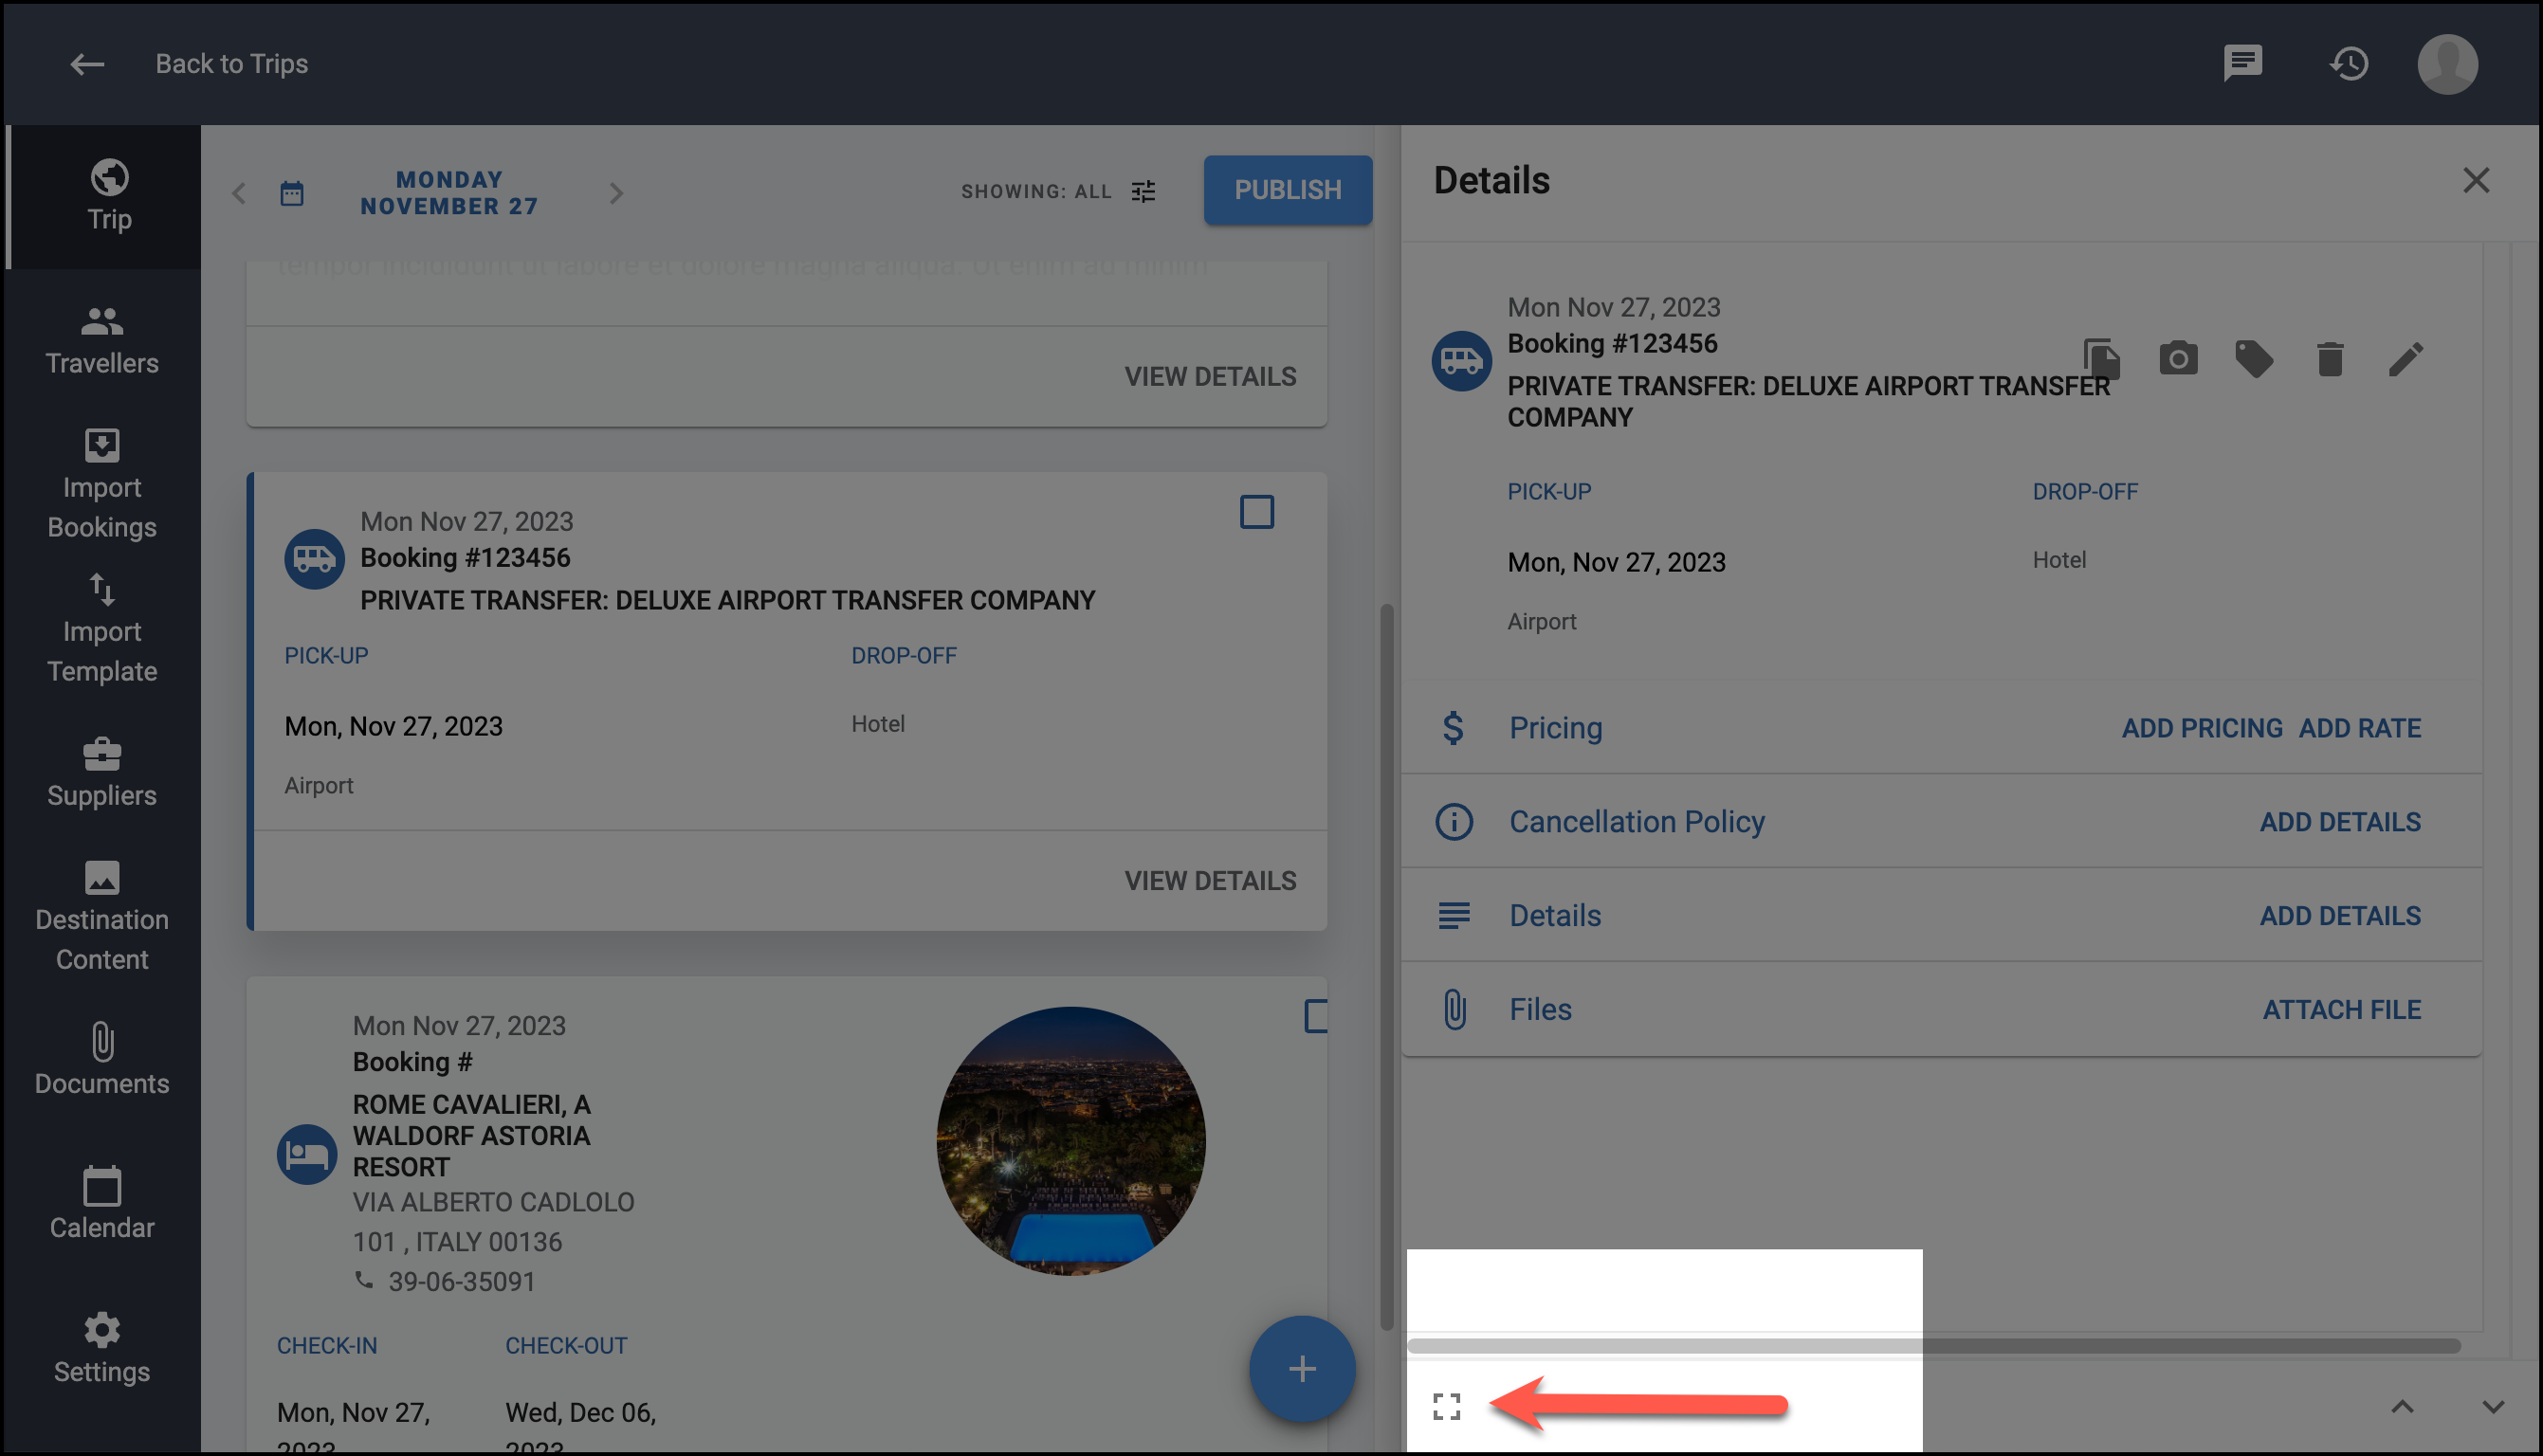Screen dimensions: 2543x1456
Task: Click down chevron at Details panel bottom
Action: coord(2493,1406)
